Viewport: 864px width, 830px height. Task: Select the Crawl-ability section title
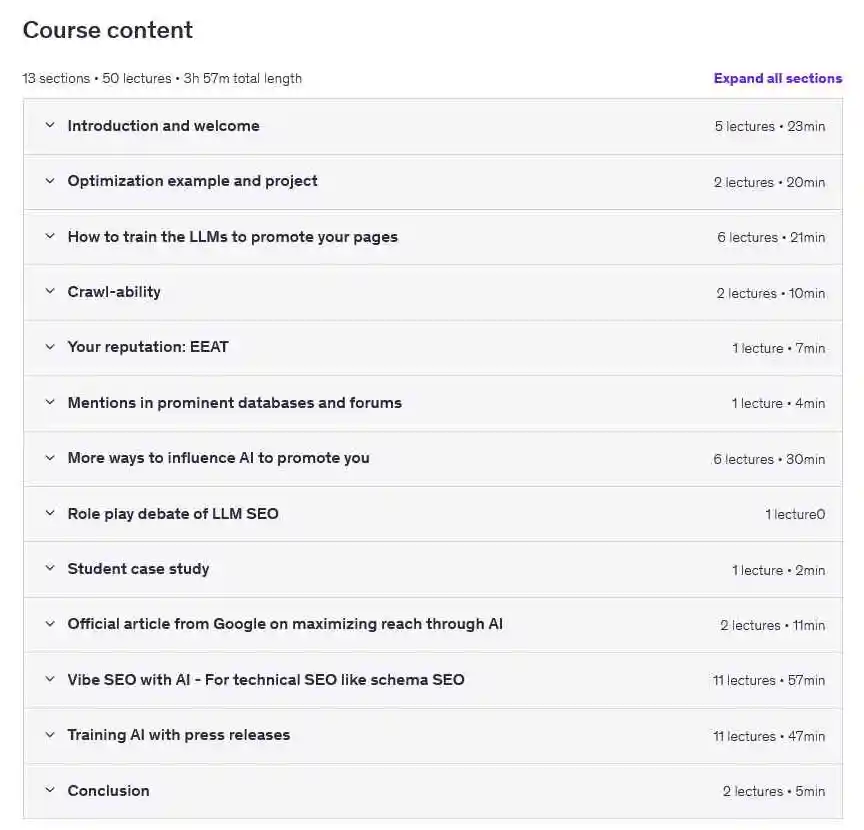[114, 292]
